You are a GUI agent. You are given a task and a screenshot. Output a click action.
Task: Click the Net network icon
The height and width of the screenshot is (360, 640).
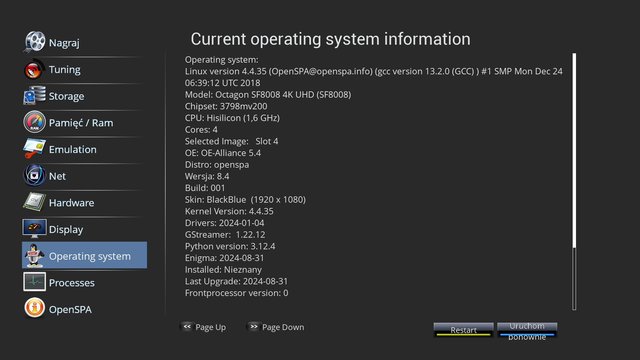[x=34, y=176]
